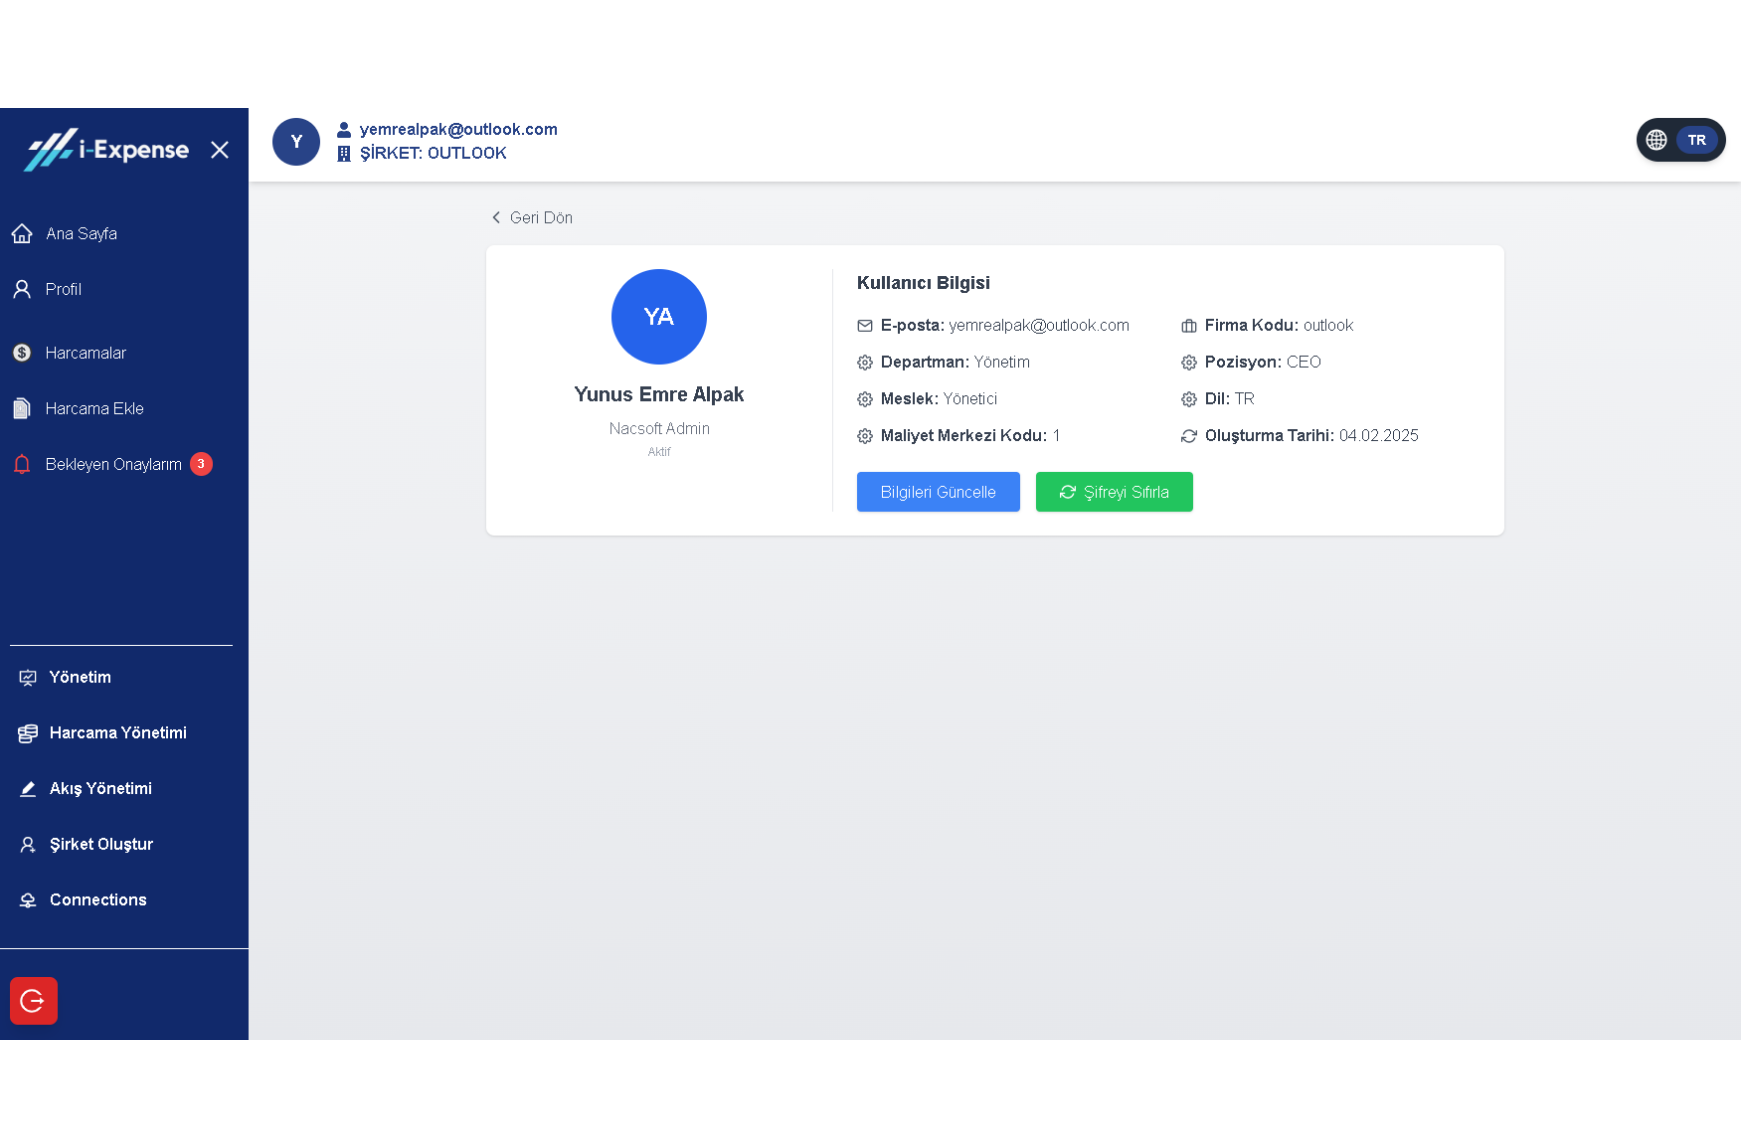Click the Y user avatar in header
This screenshot has height=1147, width=1741.
[x=296, y=142]
